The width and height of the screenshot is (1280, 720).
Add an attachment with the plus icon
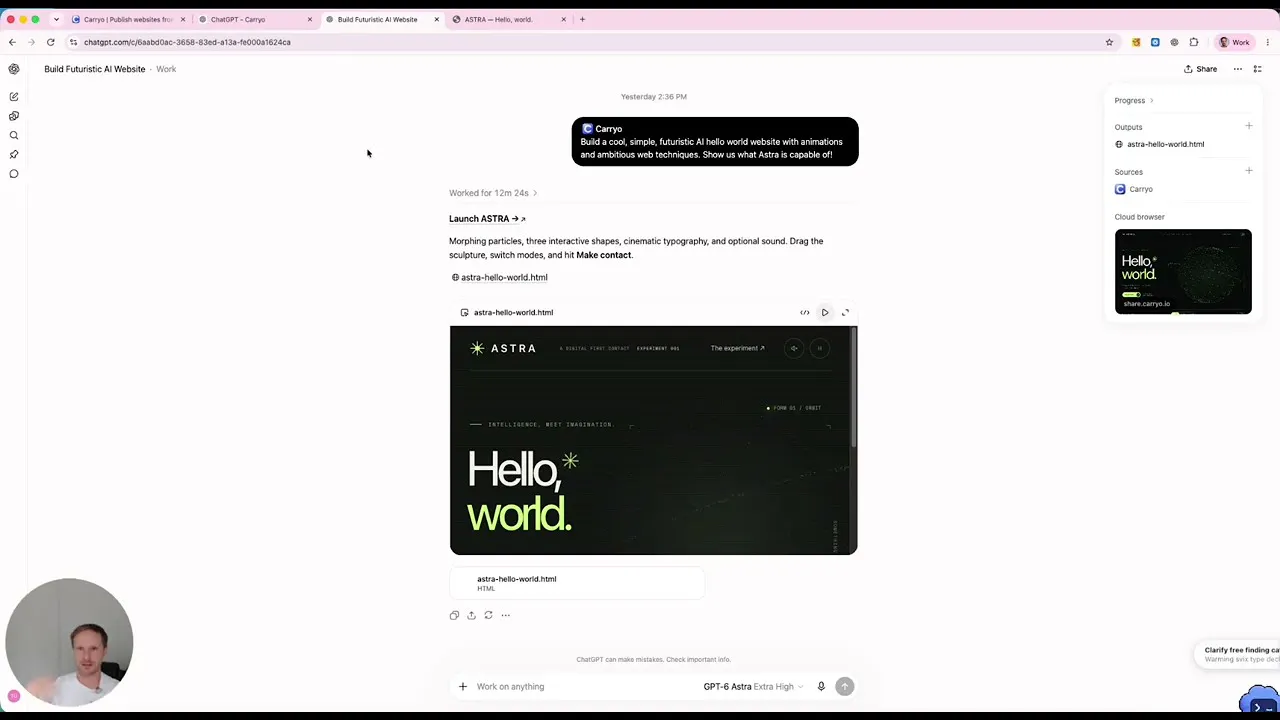pyautogui.click(x=463, y=687)
